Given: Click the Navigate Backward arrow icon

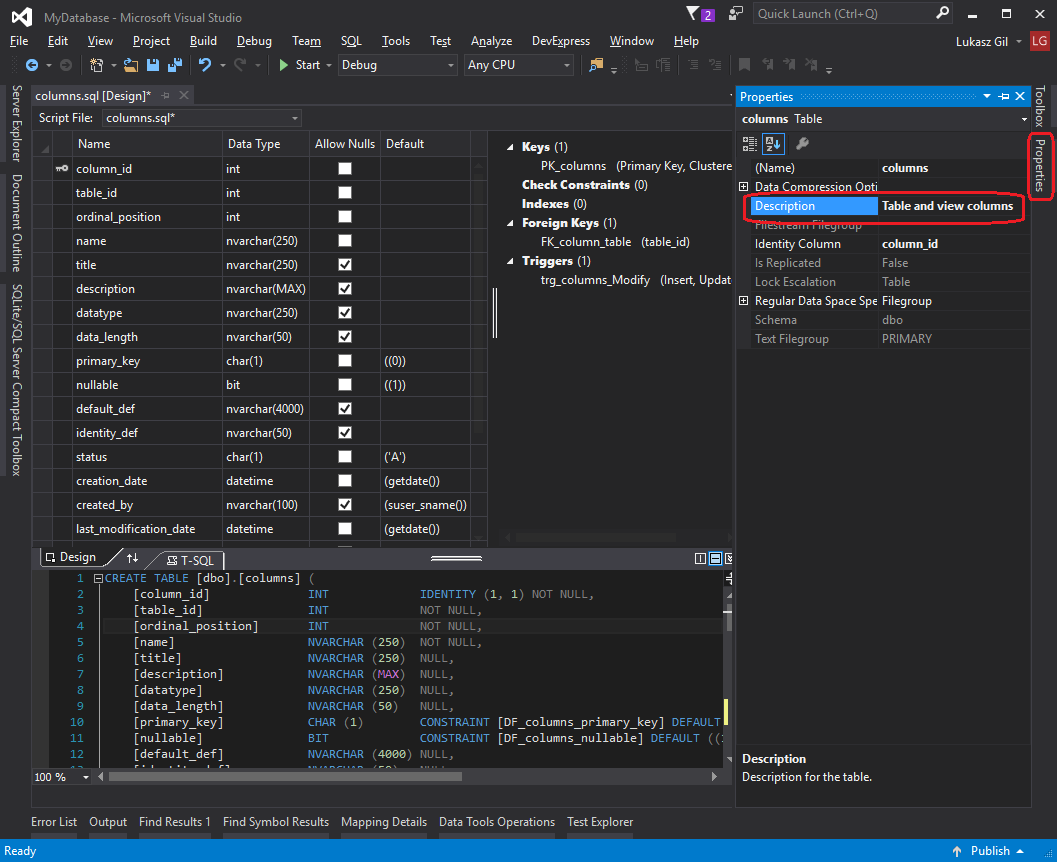Looking at the screenshot, I should click(32, 65).
